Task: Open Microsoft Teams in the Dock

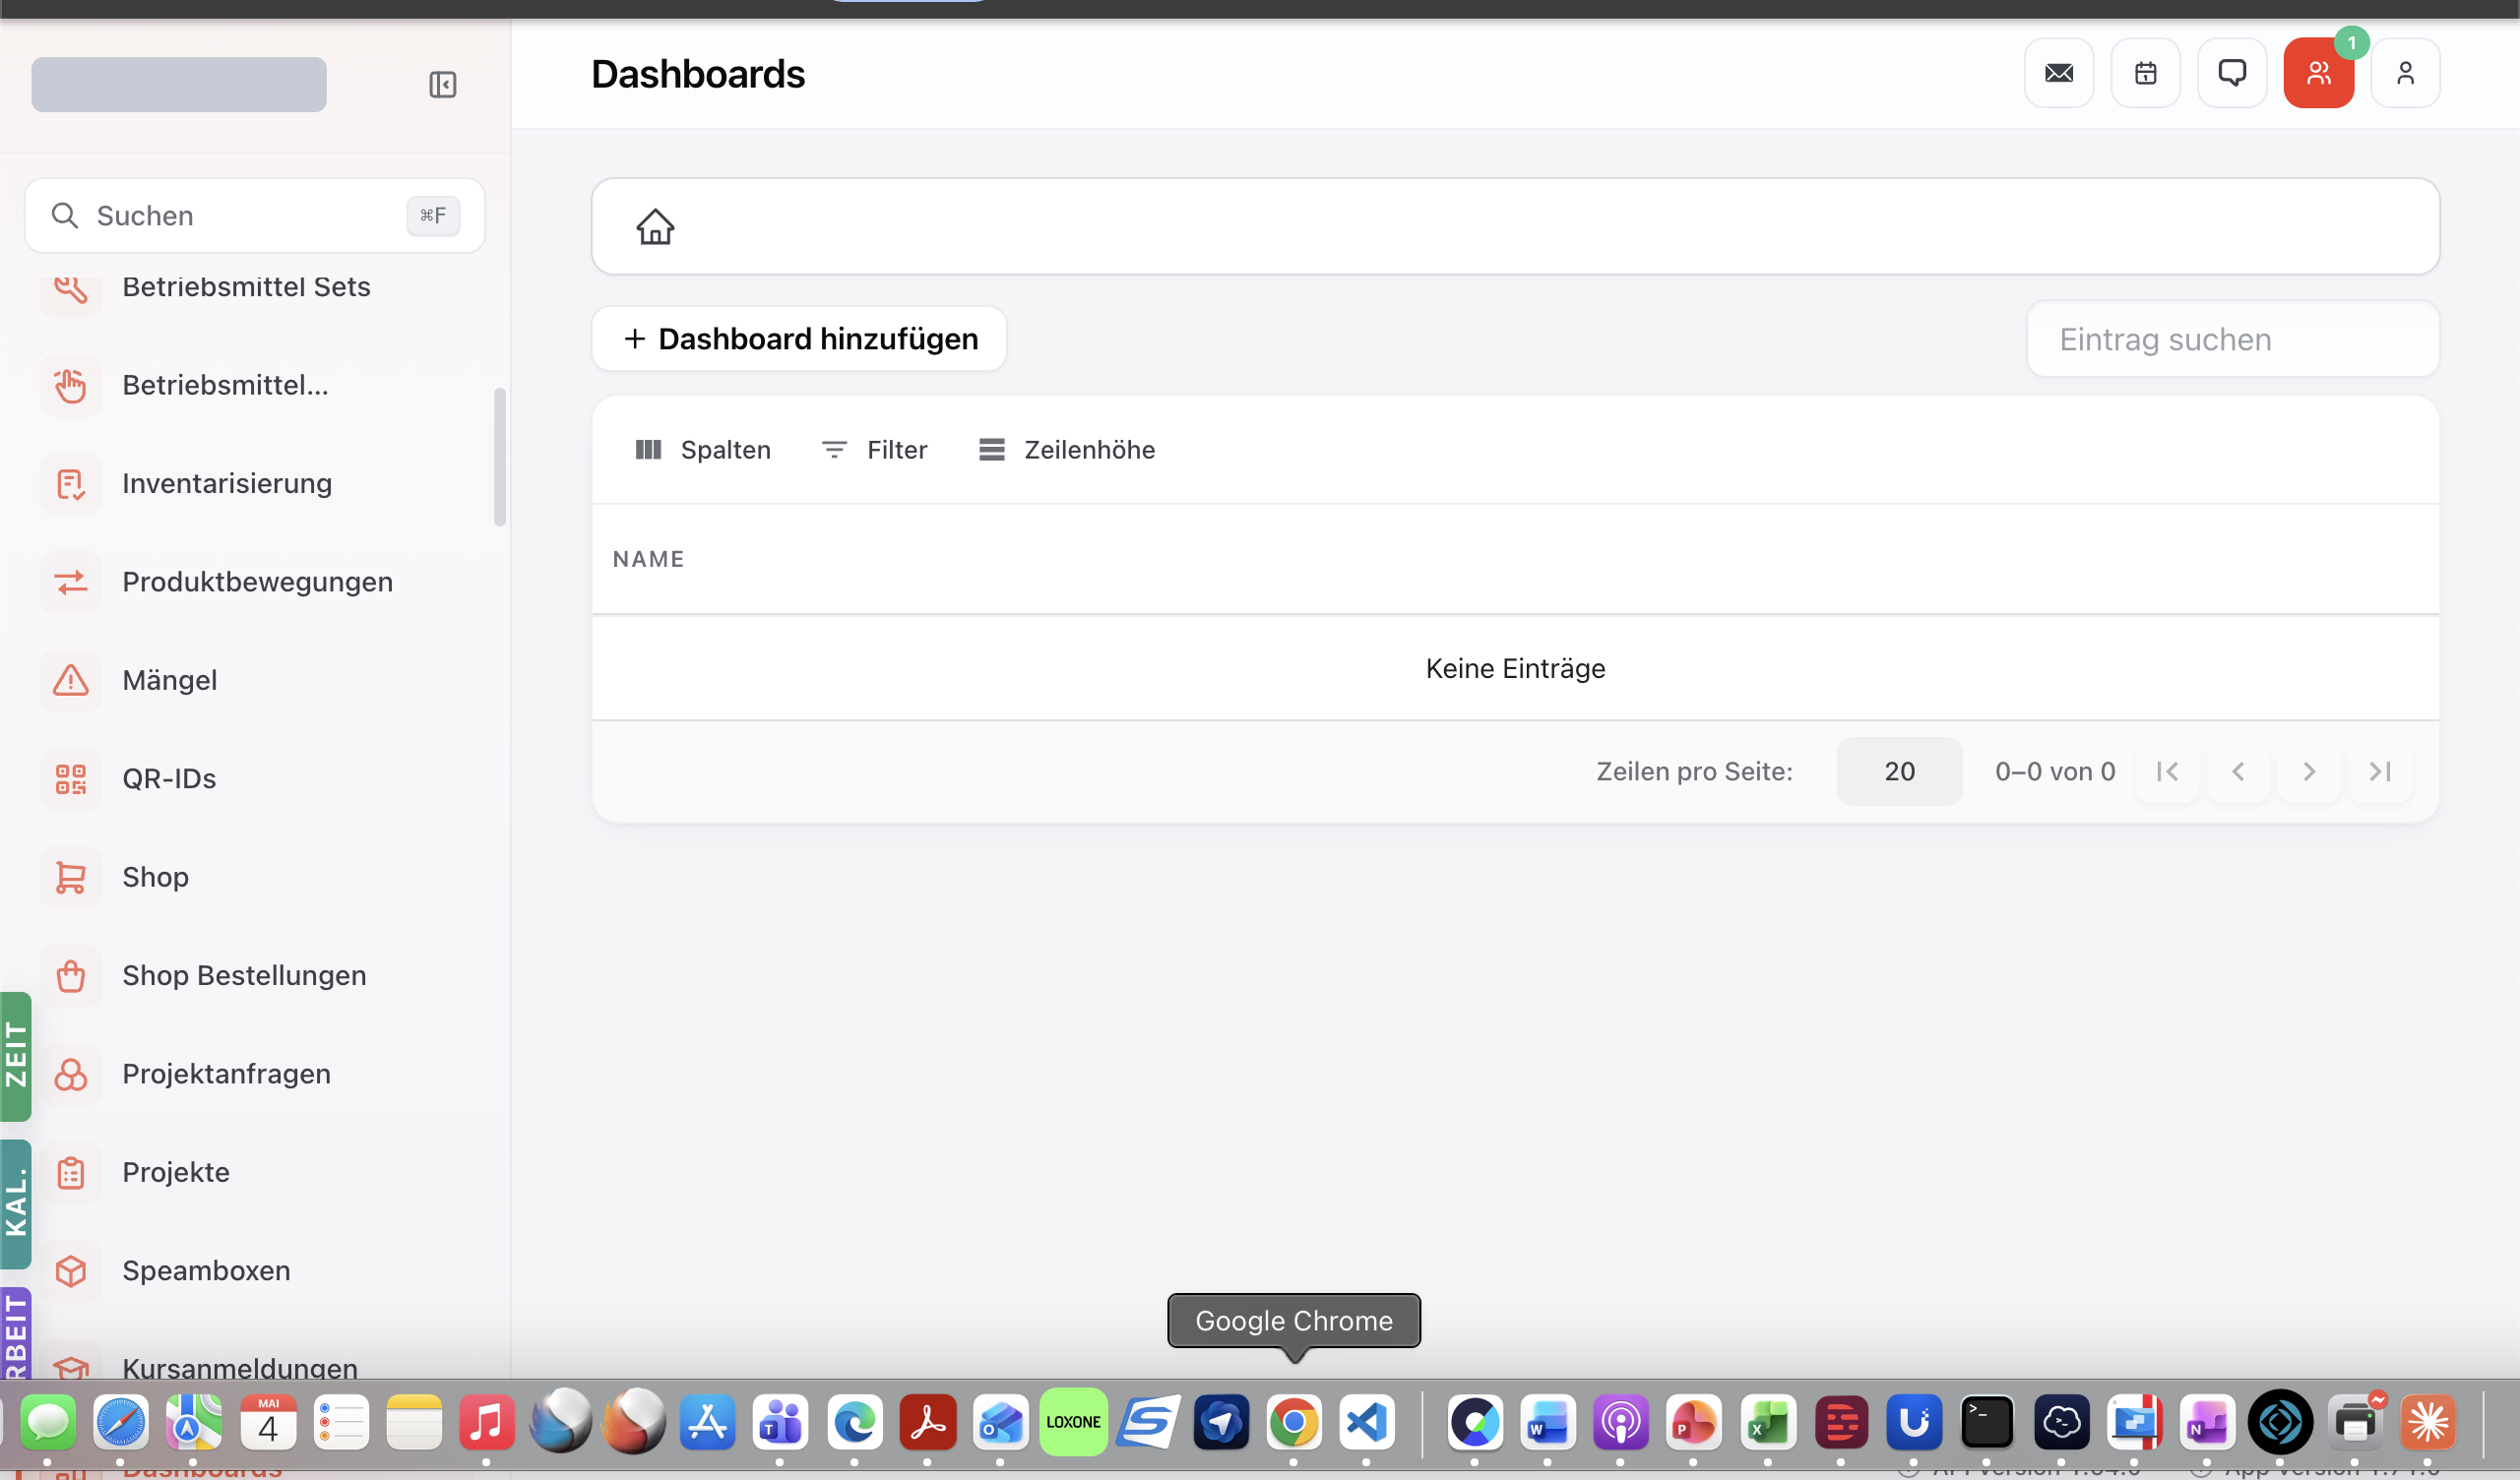Action: point(780,1422)
